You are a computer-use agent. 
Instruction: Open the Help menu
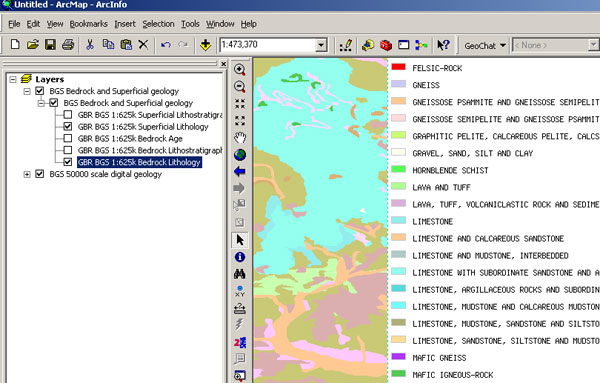coord(248,24)
